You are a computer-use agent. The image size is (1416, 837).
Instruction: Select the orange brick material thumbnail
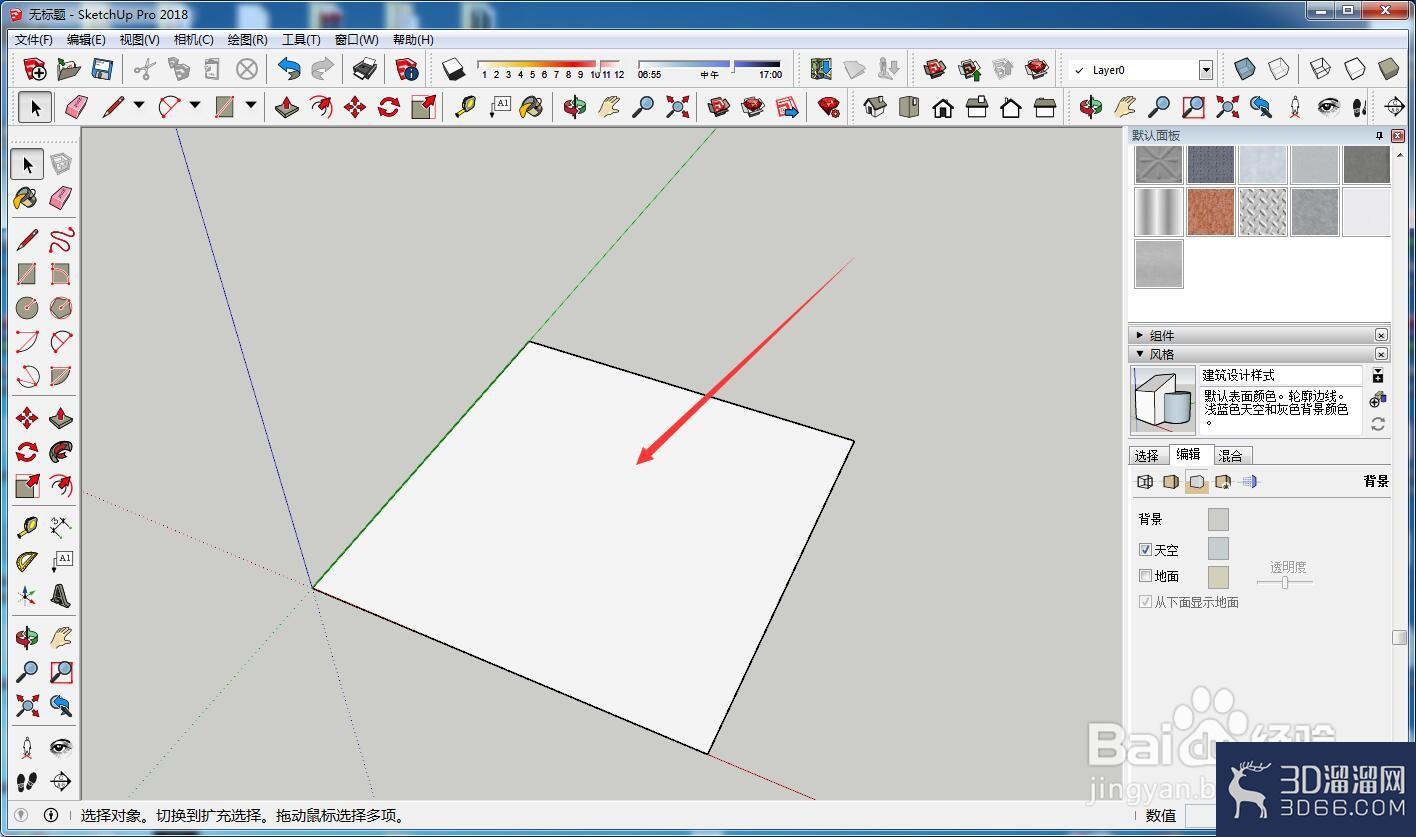click(1211, 212)
